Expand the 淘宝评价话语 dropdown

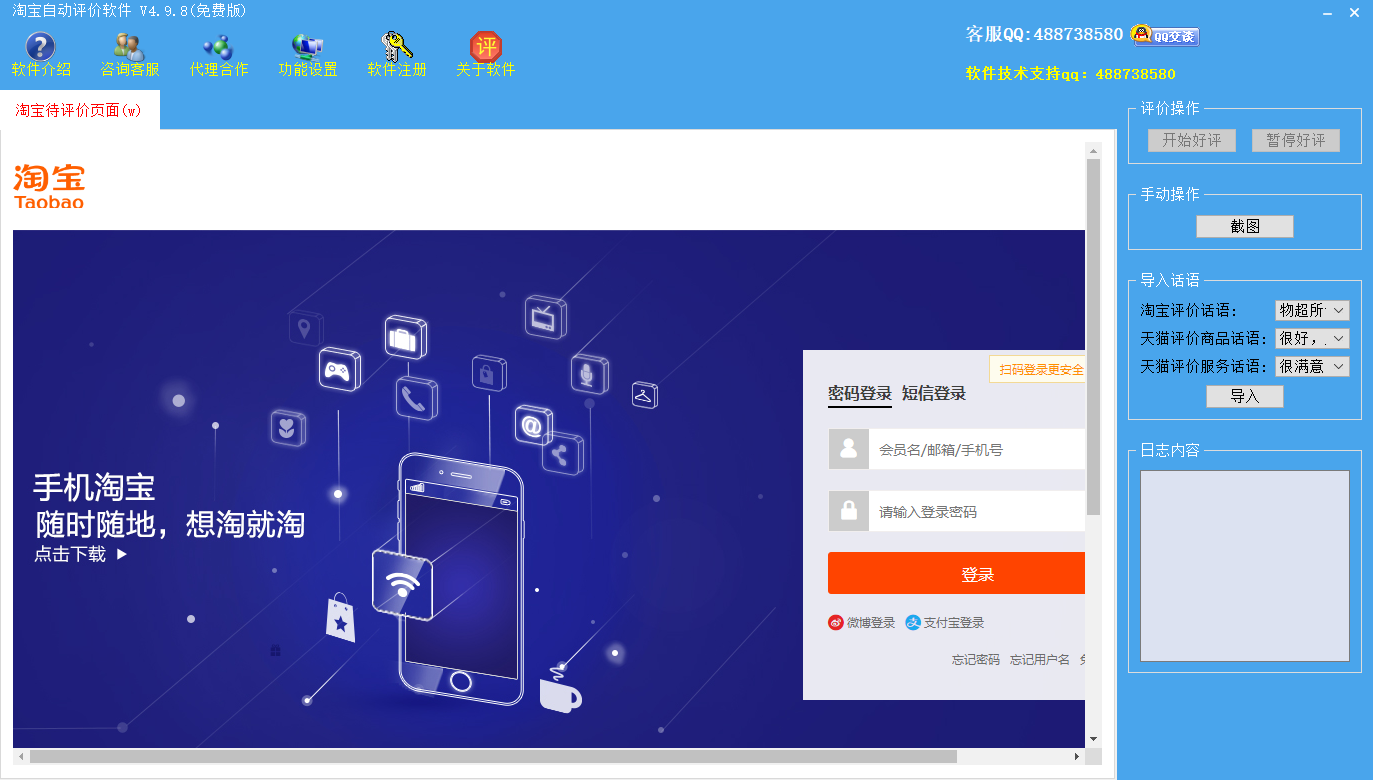[1312, 311]
